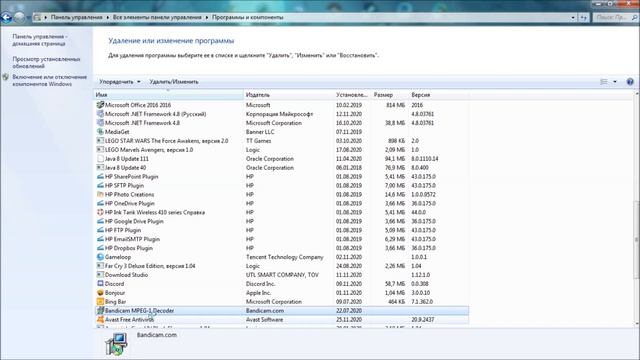Click the HP OneDrive Plugin icon
Viewport: 640px width, 360px height.
click(100, 203)
